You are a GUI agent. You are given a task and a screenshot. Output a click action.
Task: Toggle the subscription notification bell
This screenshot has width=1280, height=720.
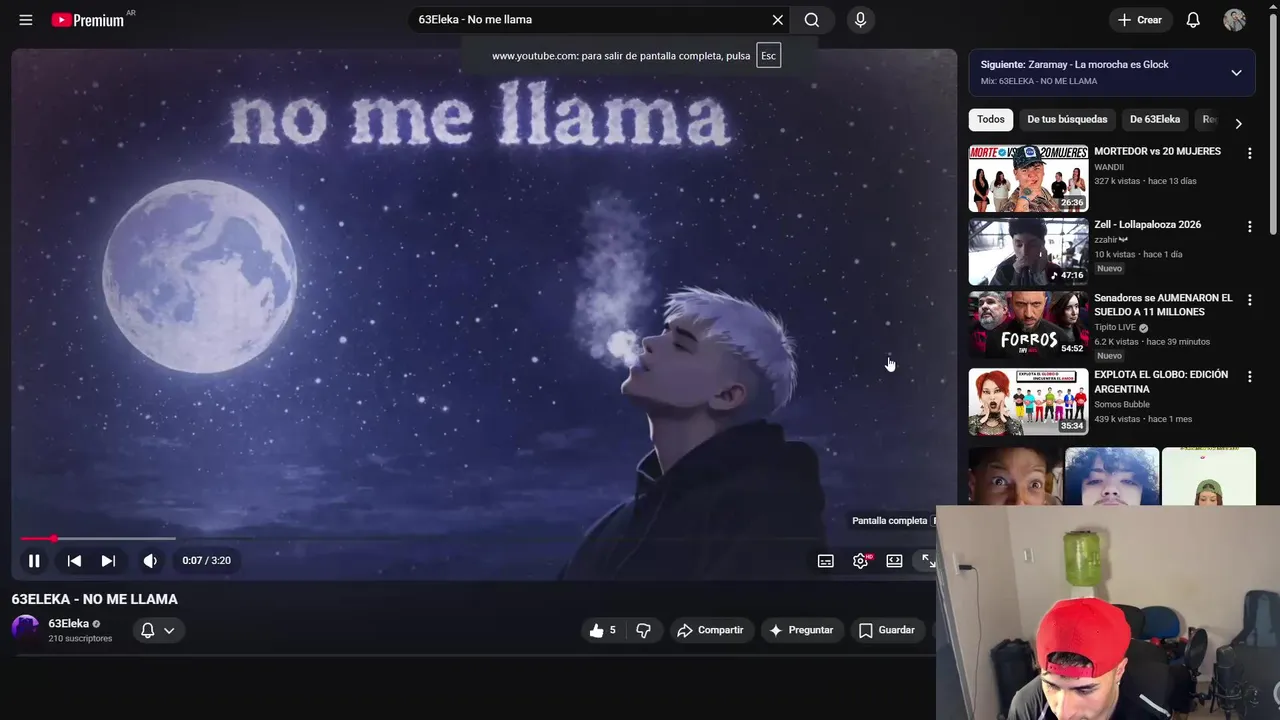coord(147,630)
